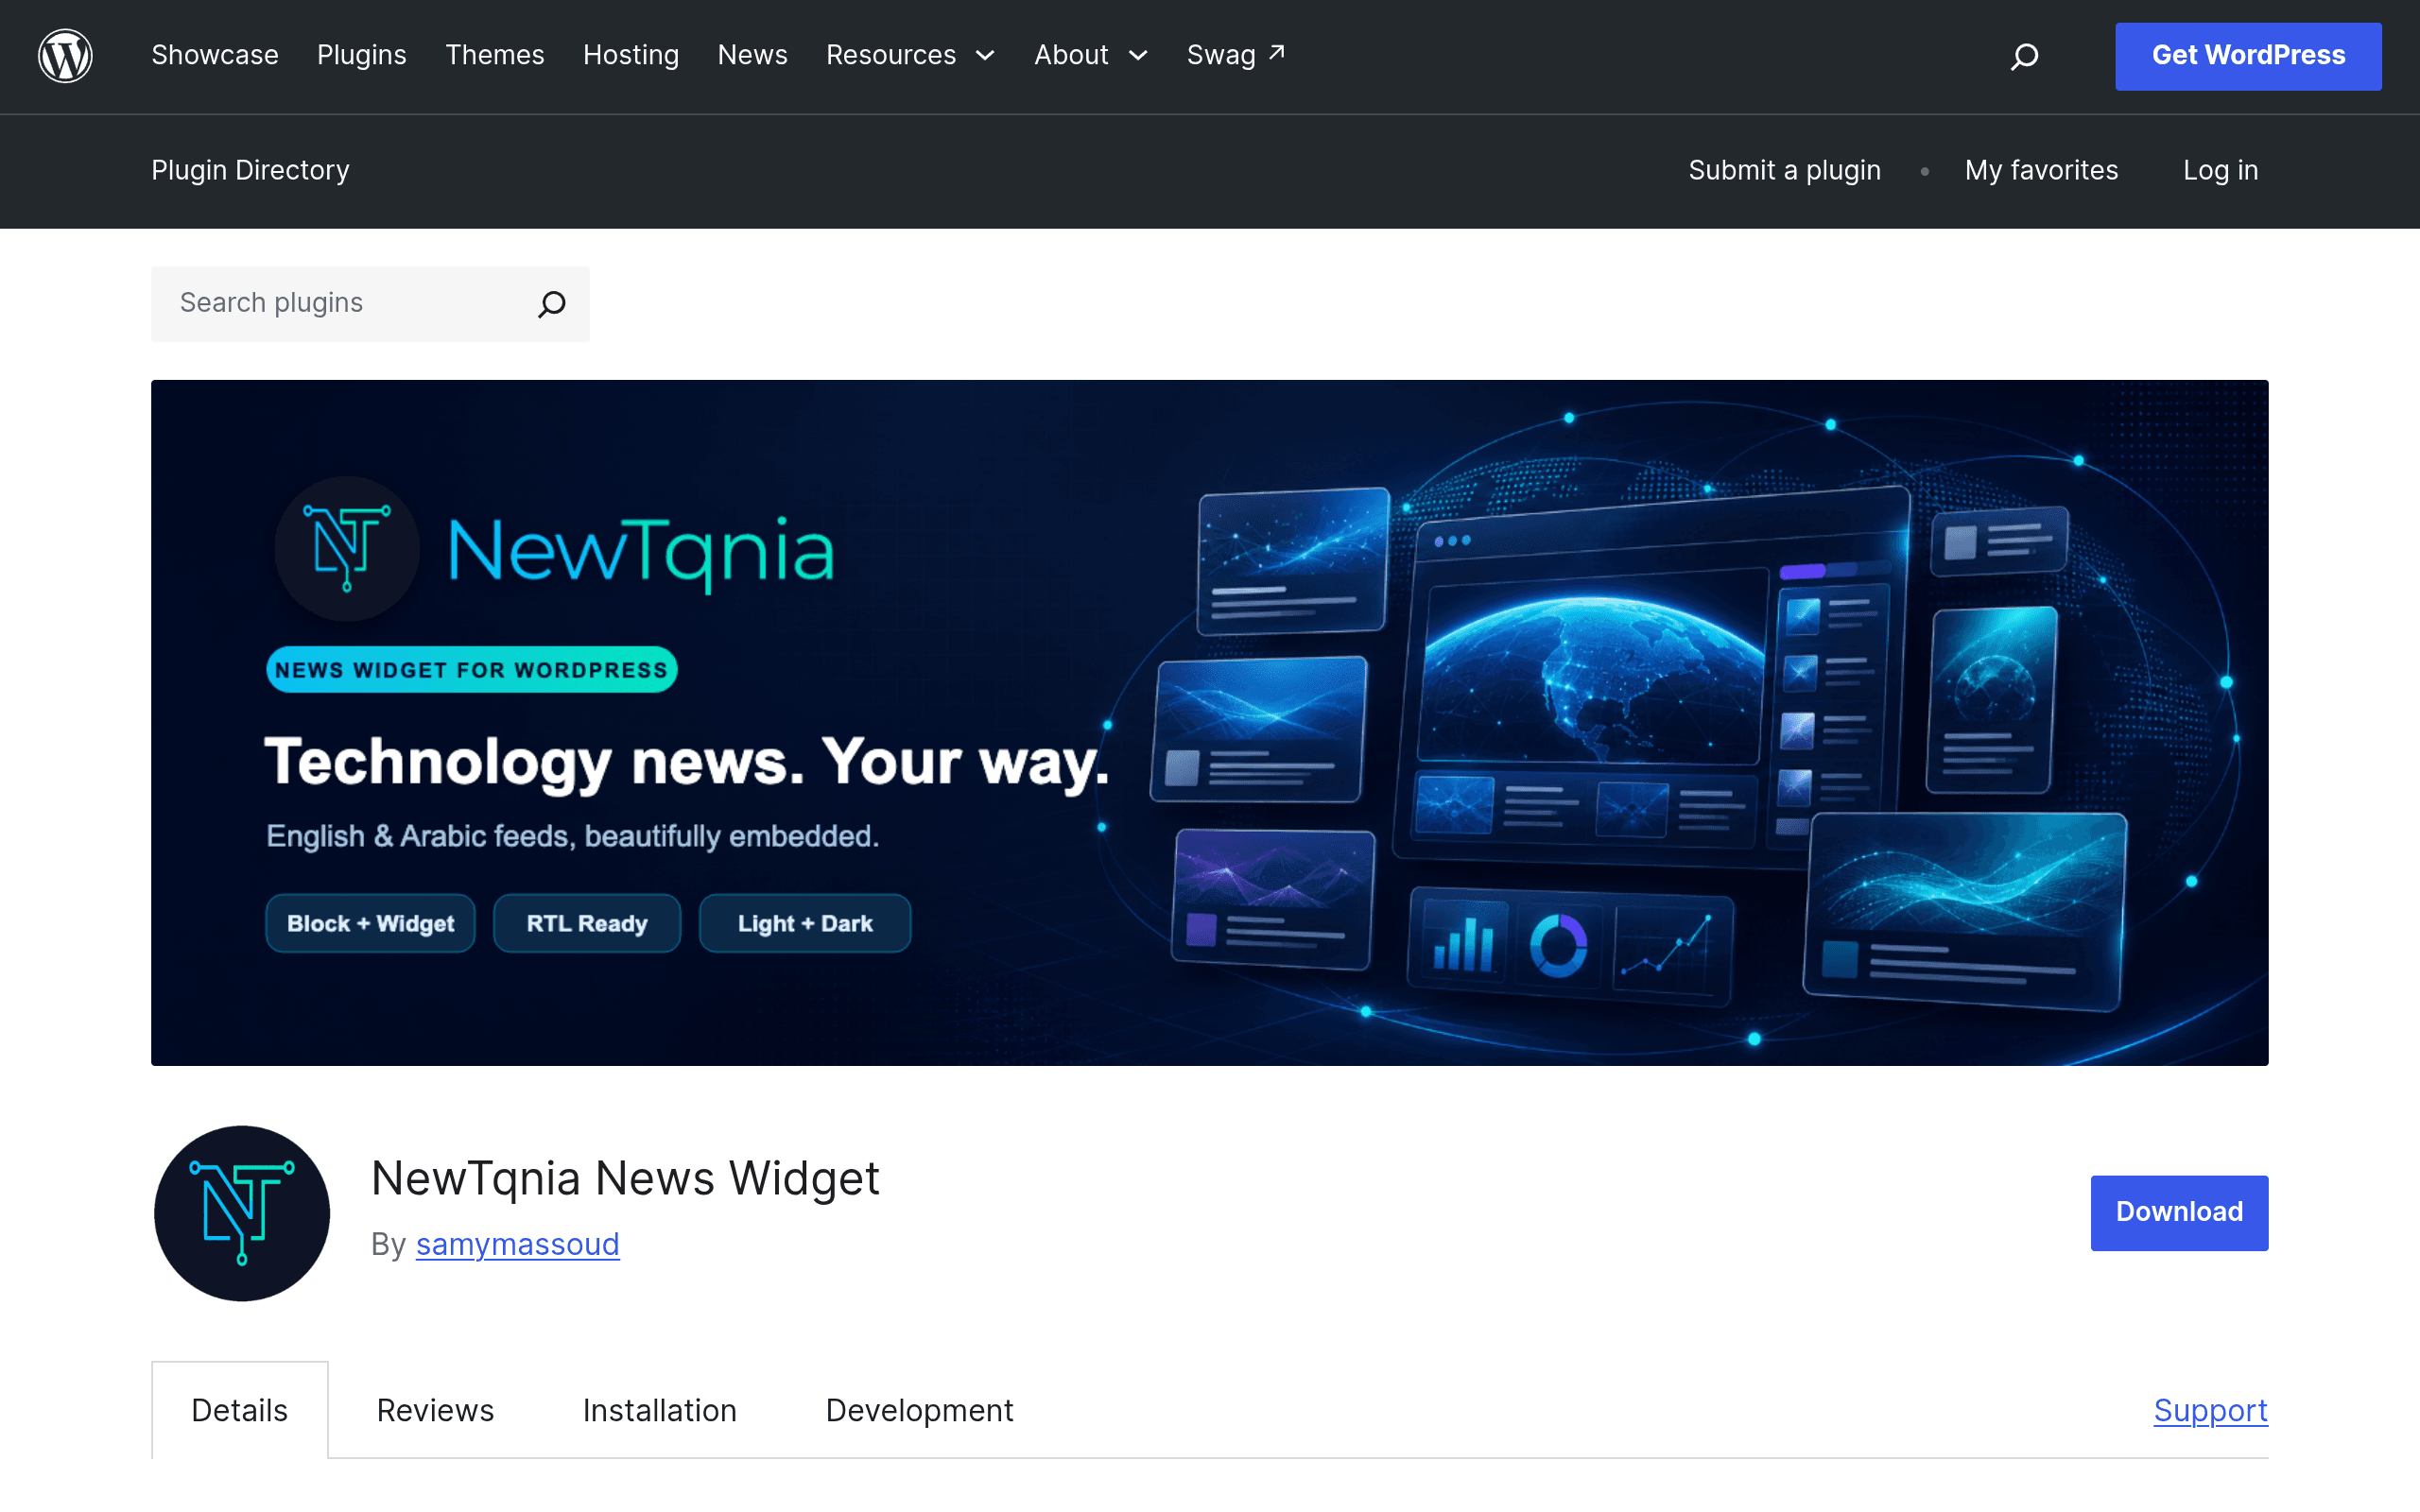Open the Hosting menu item
The width and height of the screenshot is (2420, 1512).
(x=631, y=55)
